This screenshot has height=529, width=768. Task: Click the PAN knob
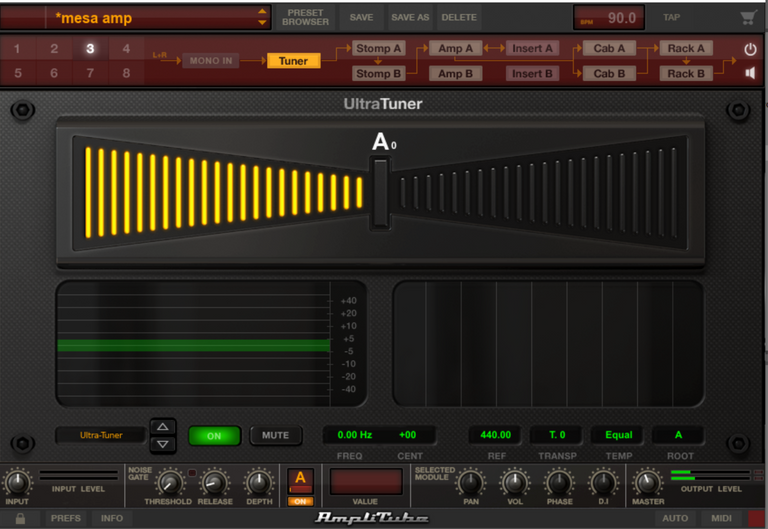(471, 483)
